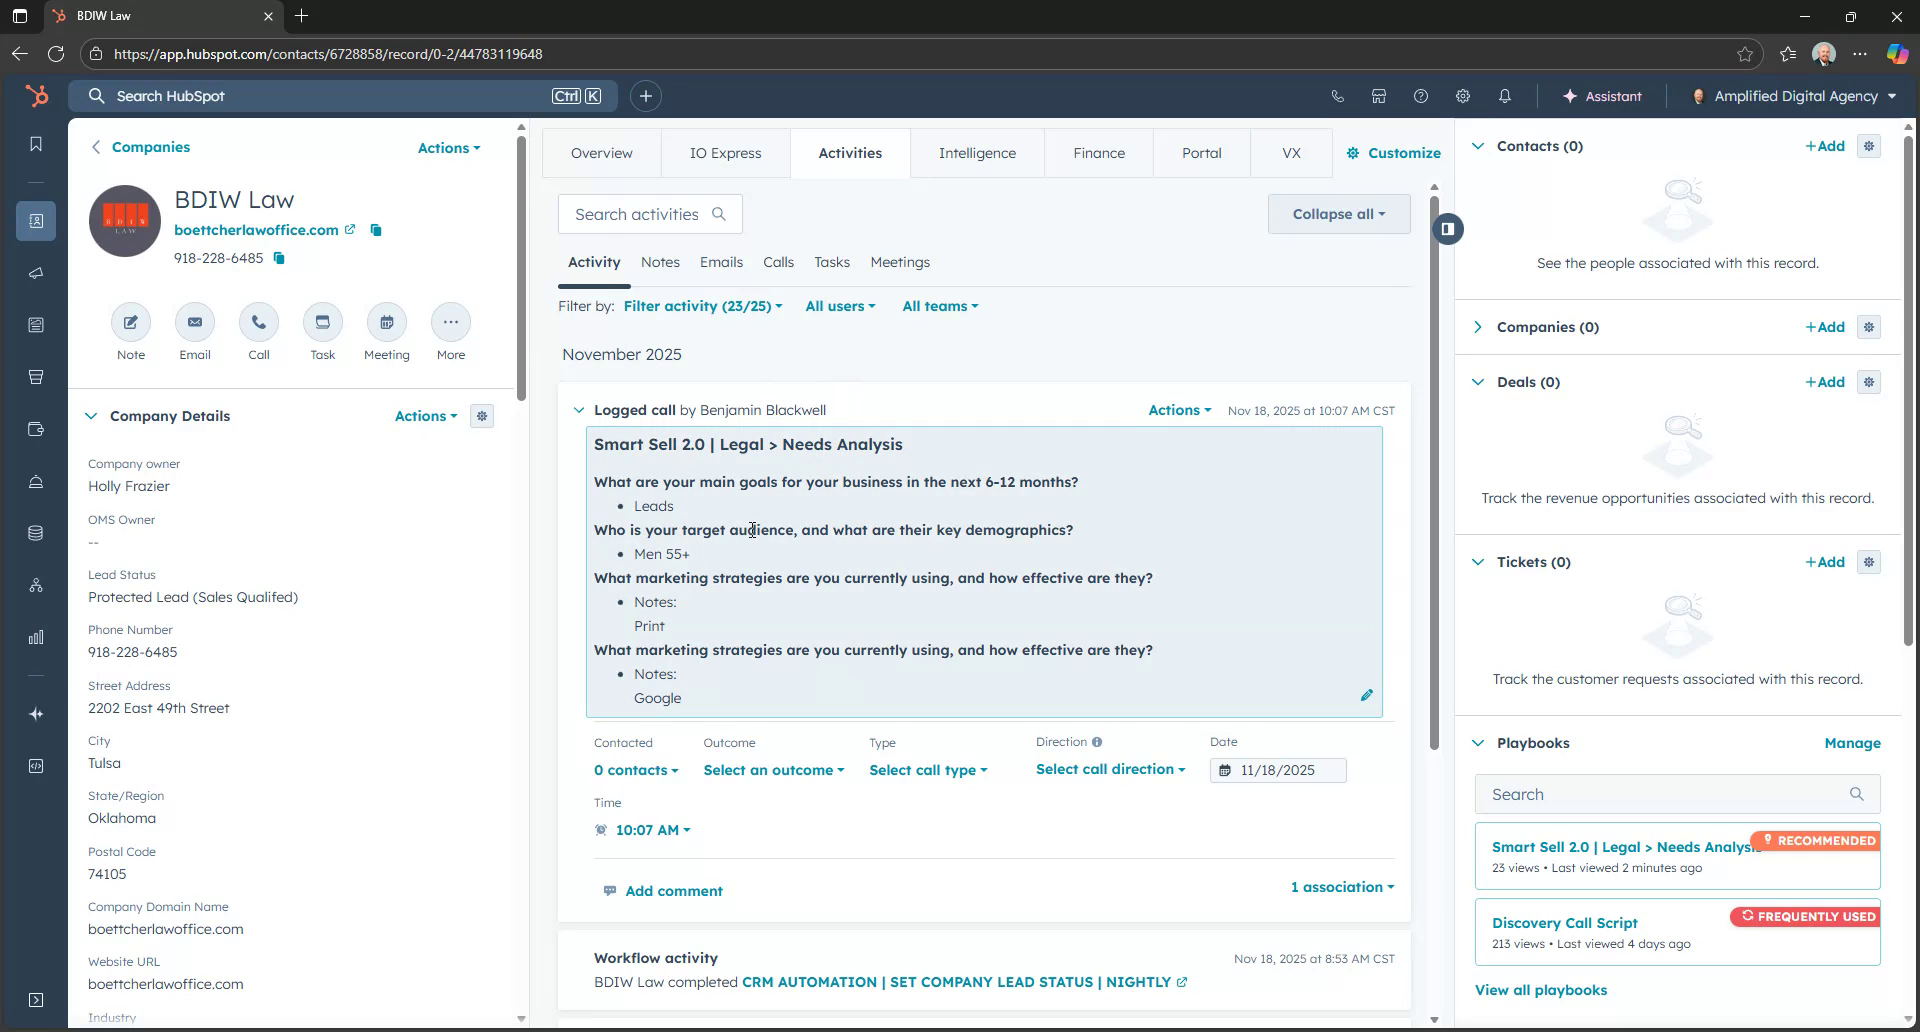Select the Reporting bar-chart icon in sidebar
Screen dimensions: 1920x1032
tap(36, 637)
